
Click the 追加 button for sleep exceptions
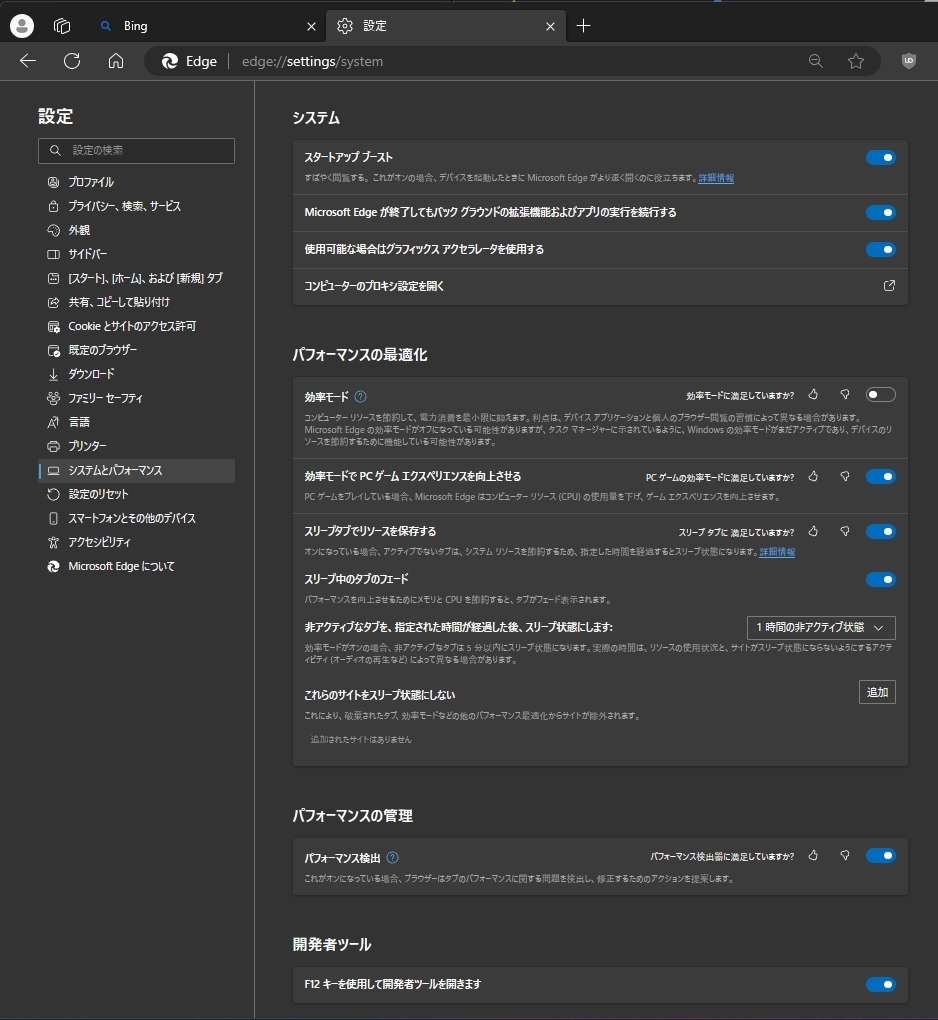(x=877, y=692)
